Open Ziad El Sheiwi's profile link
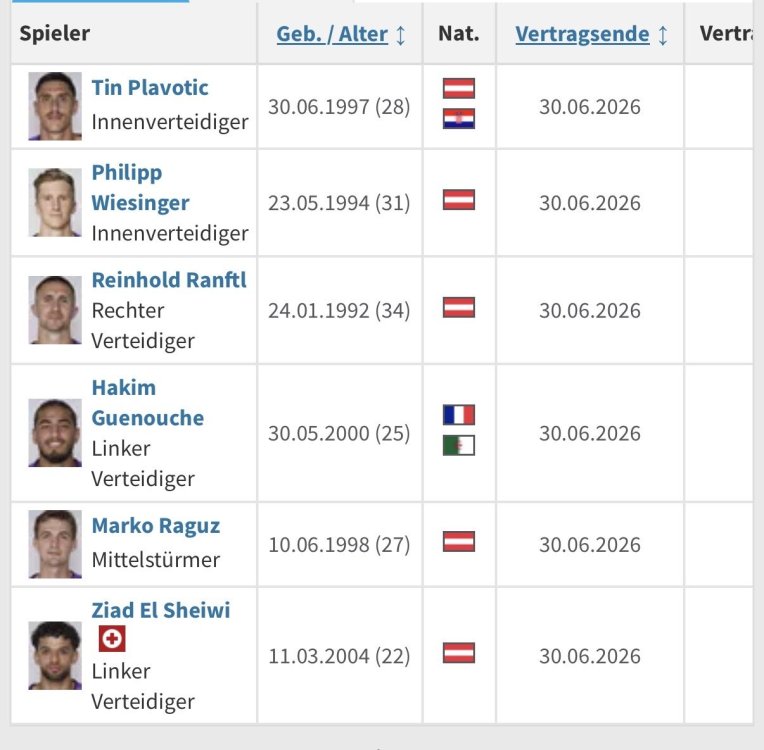This screenshot has height=750, width=764. [160, 609]
